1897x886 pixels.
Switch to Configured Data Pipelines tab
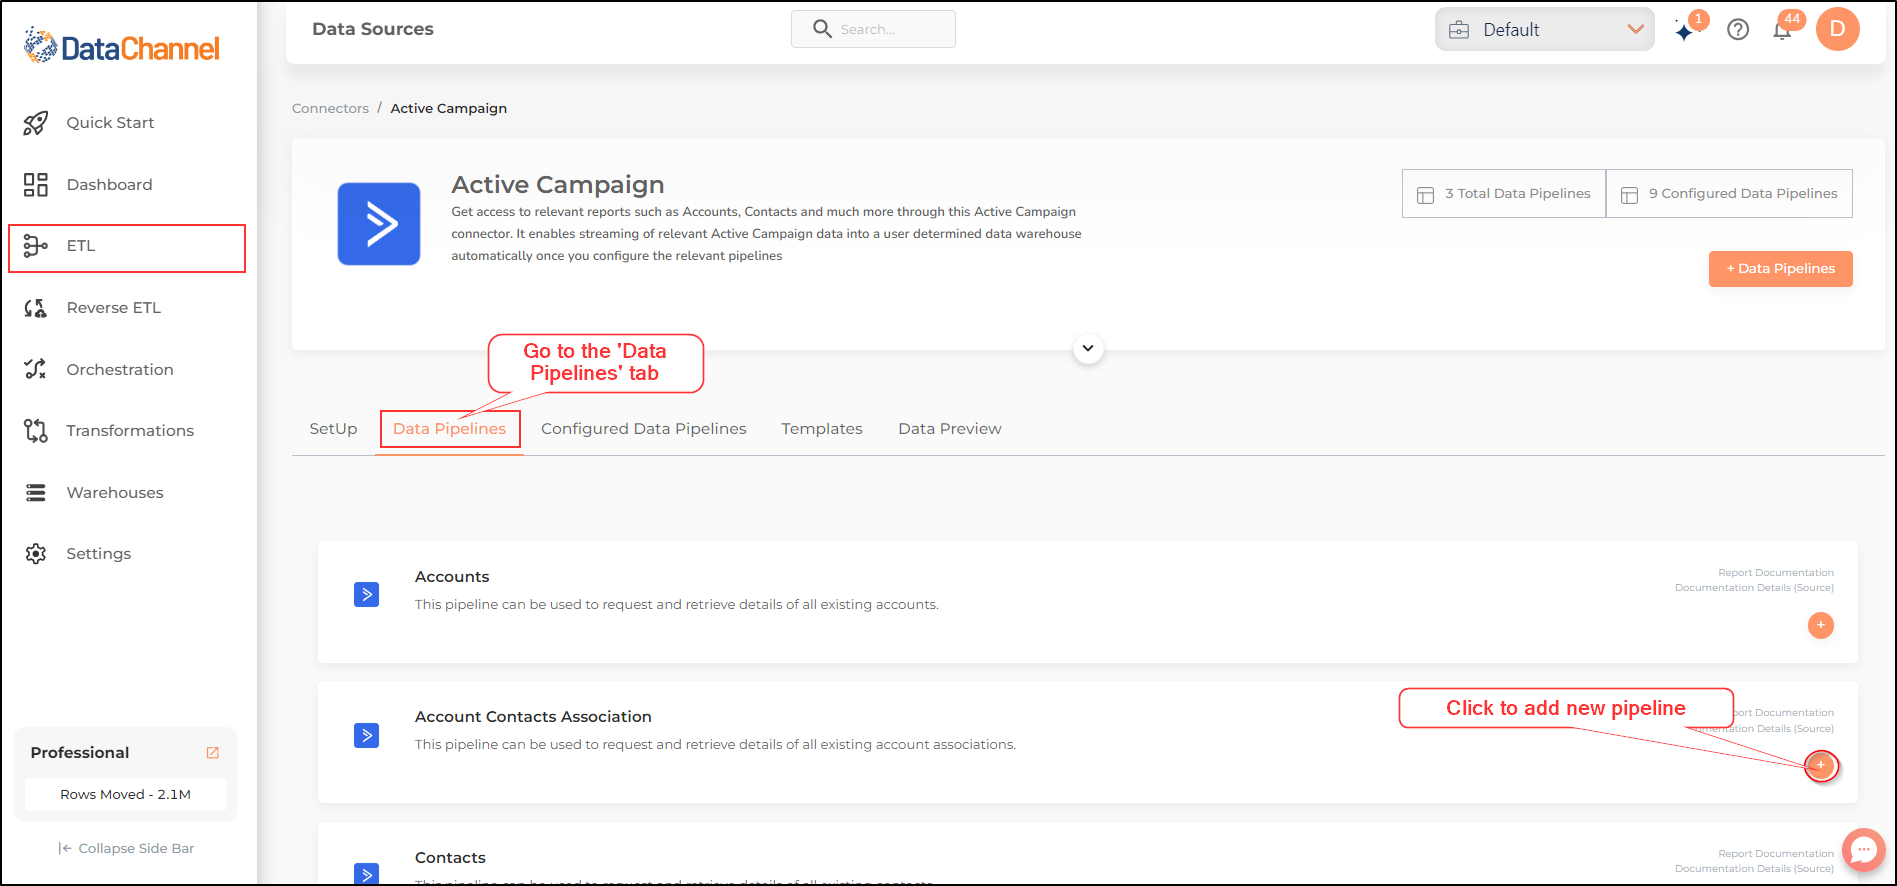coord(644,429)
